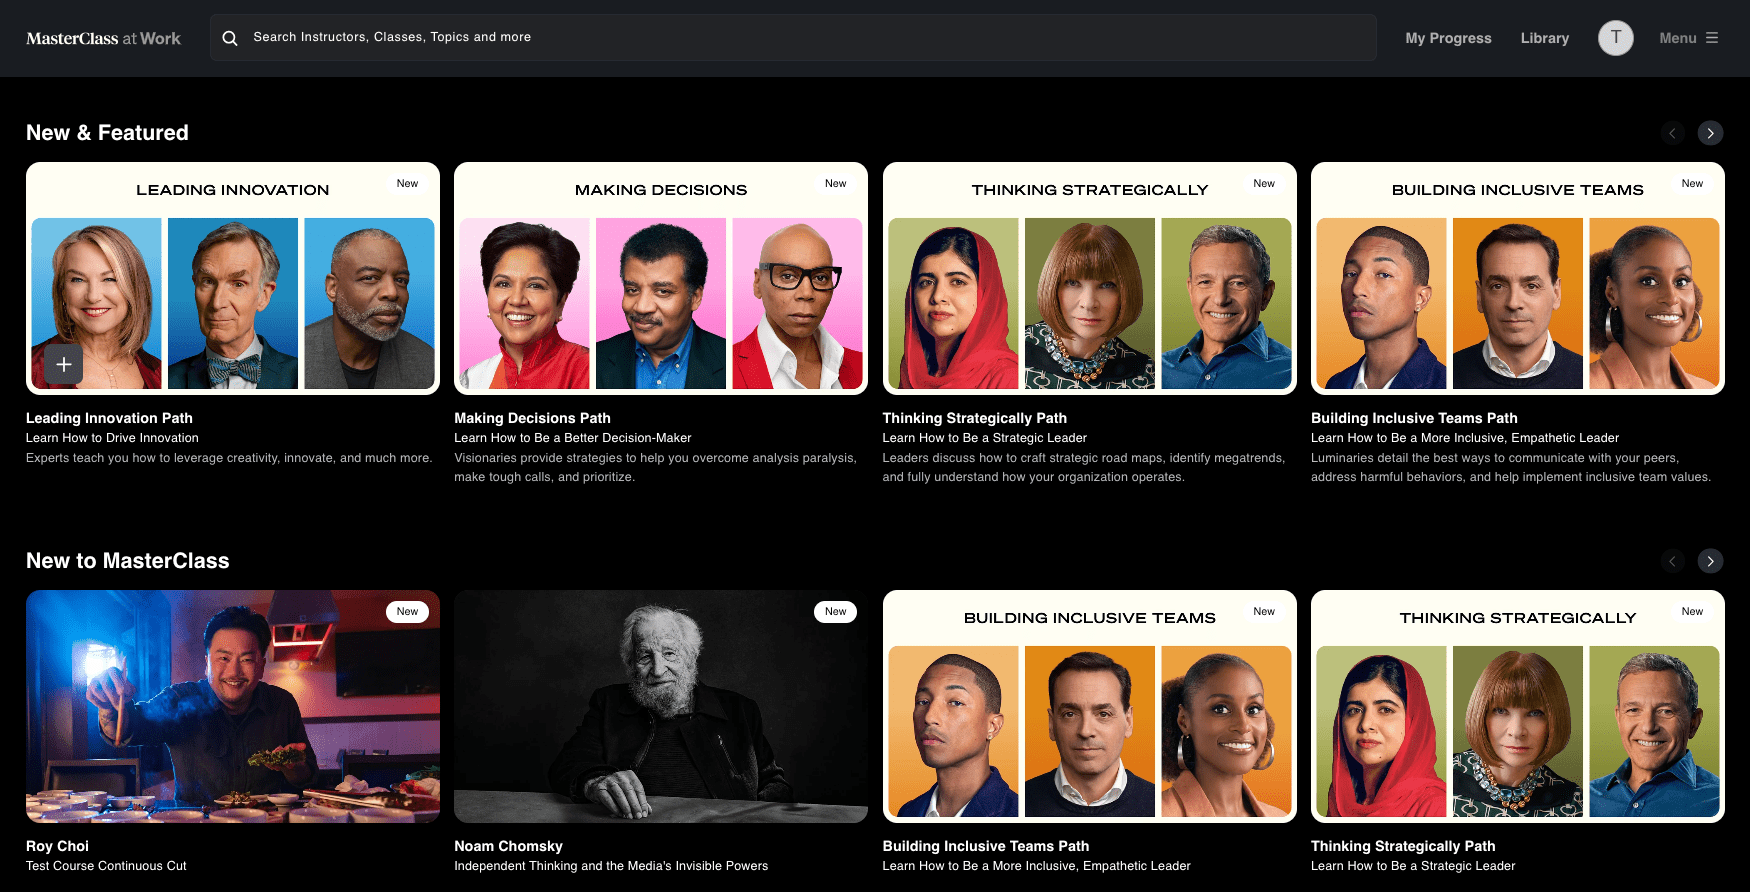
Task: Open Roy Choi class thumbnail
Action: click(233, 706)
